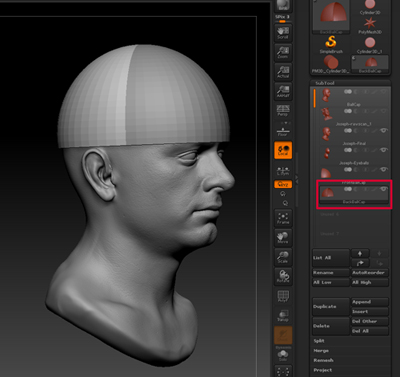400x377 pixels.
Task: Click the Frame mesh button
Action: [283, 218]
